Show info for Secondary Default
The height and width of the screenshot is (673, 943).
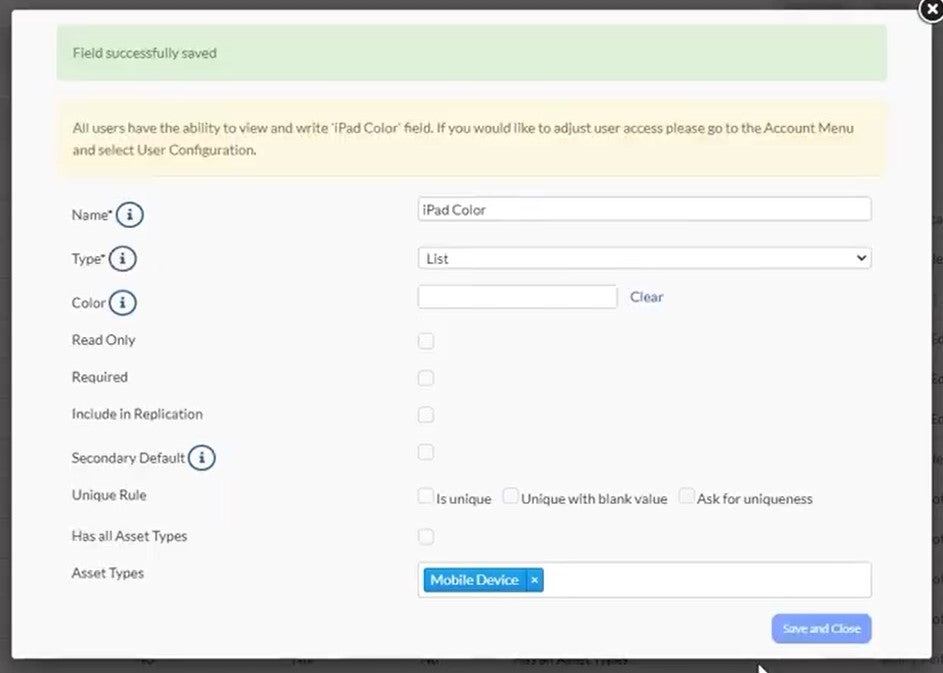(201, 458)
